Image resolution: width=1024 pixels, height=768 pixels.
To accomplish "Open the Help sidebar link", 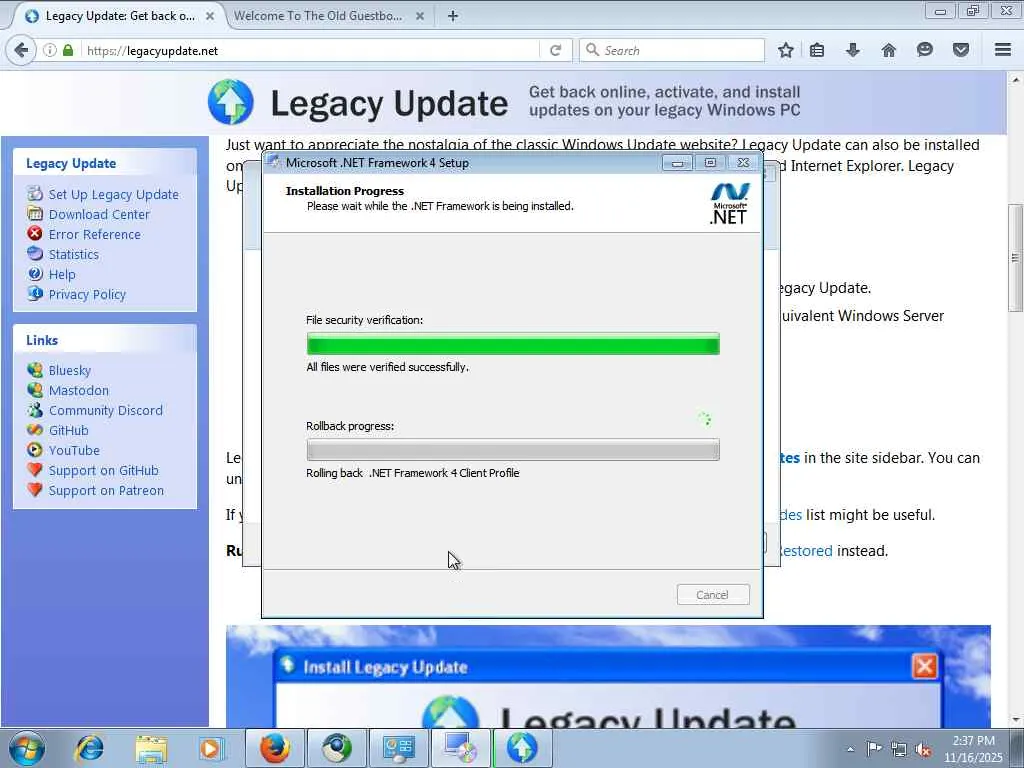I will click(x=62, y=274).
